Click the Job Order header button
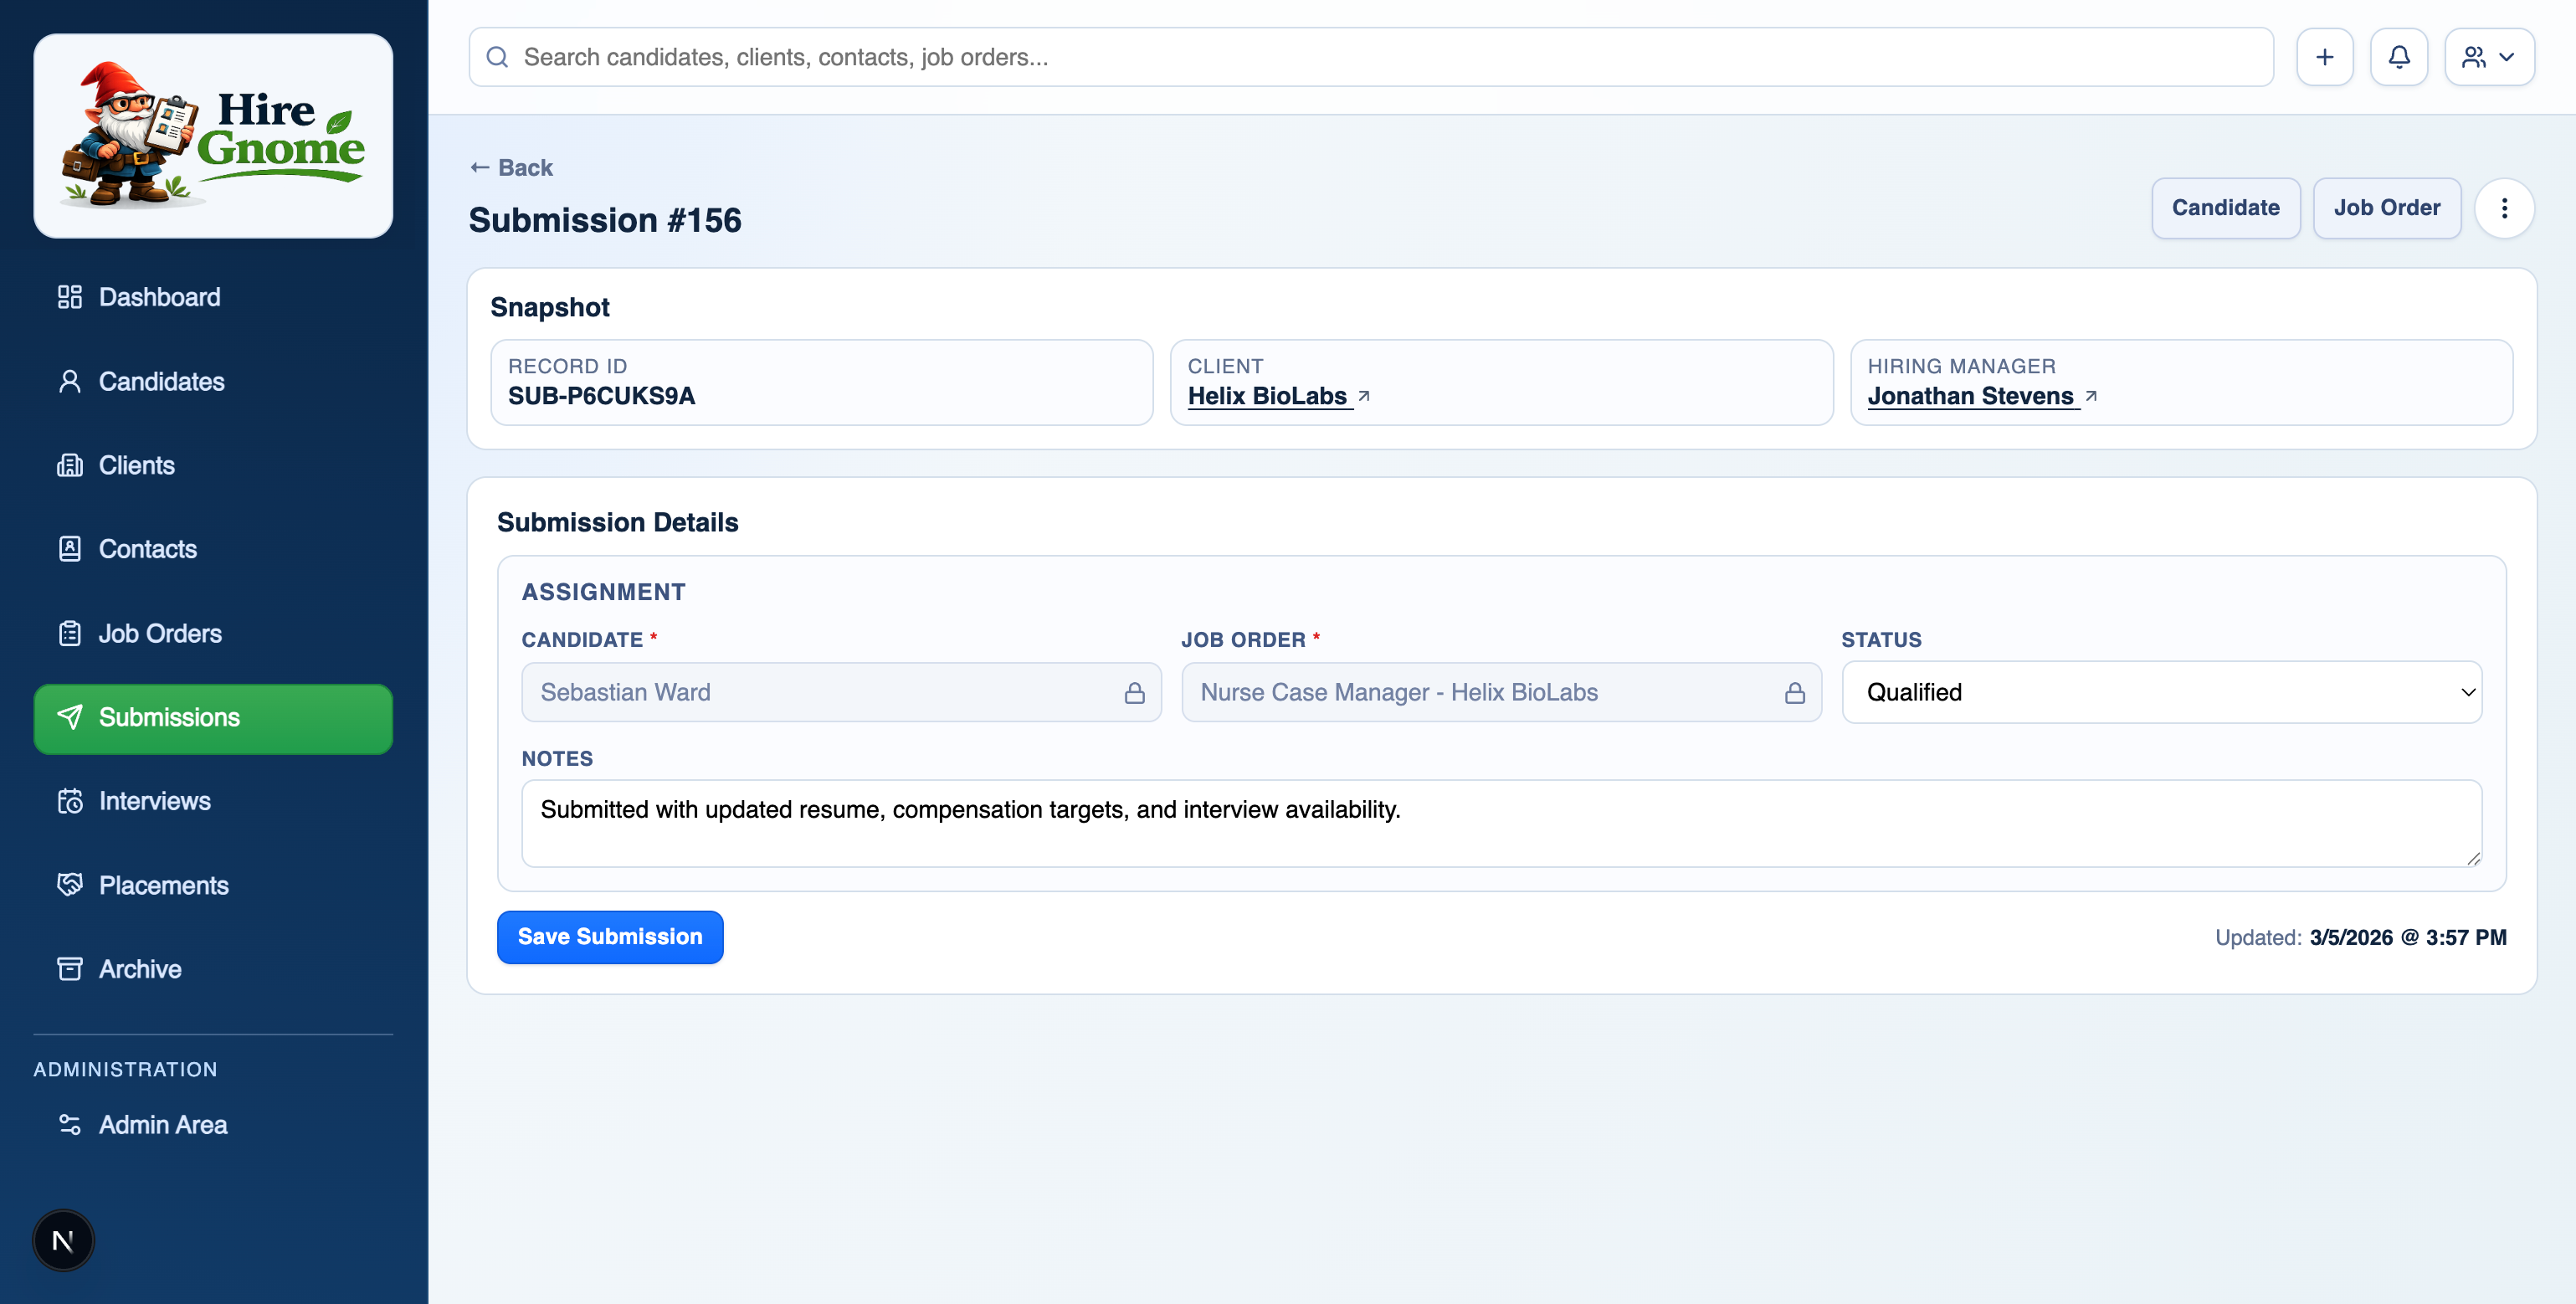This screenshot has height=1304, width=2576. point(2386,208)
